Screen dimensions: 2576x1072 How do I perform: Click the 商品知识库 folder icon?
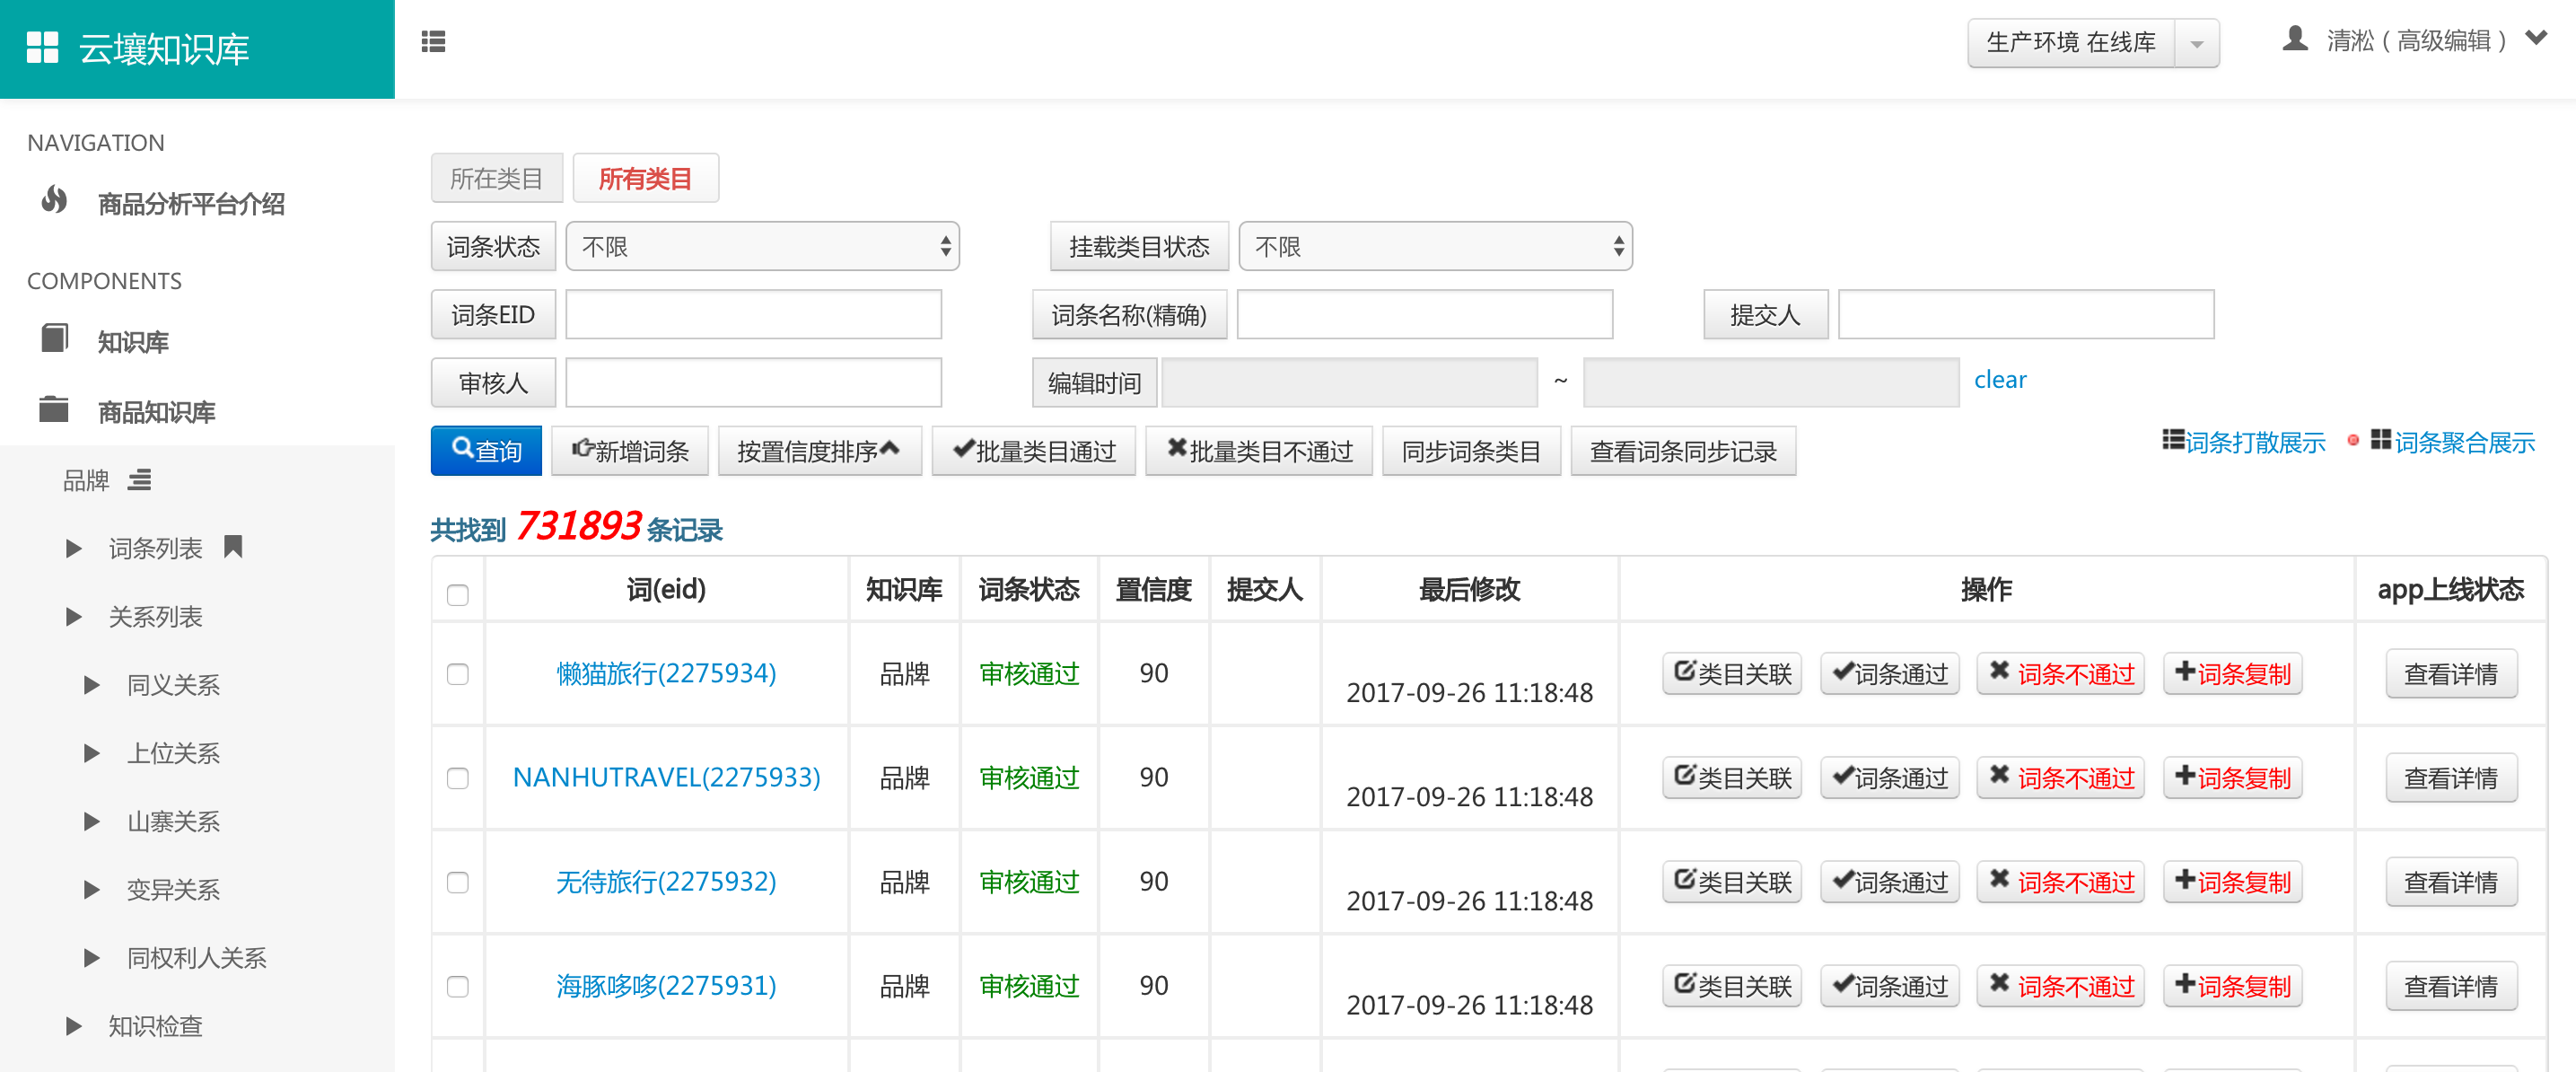pyautogui.click(x=54, y=409)
